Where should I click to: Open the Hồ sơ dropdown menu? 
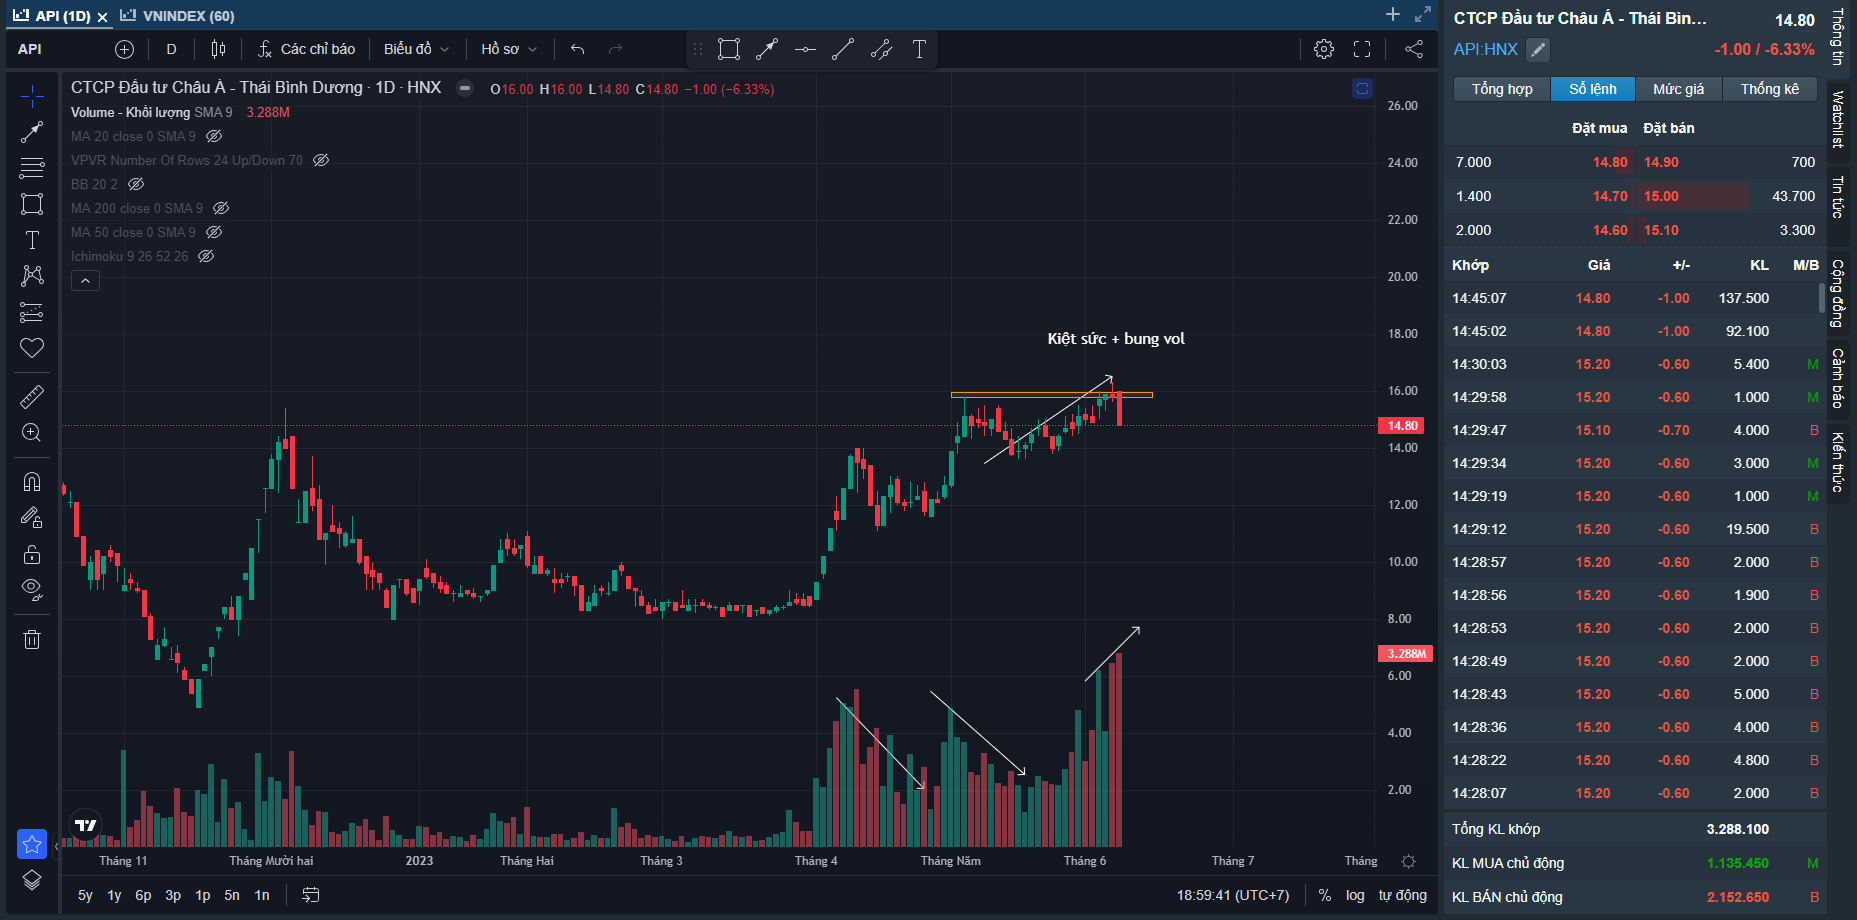[x=509, y=49]
